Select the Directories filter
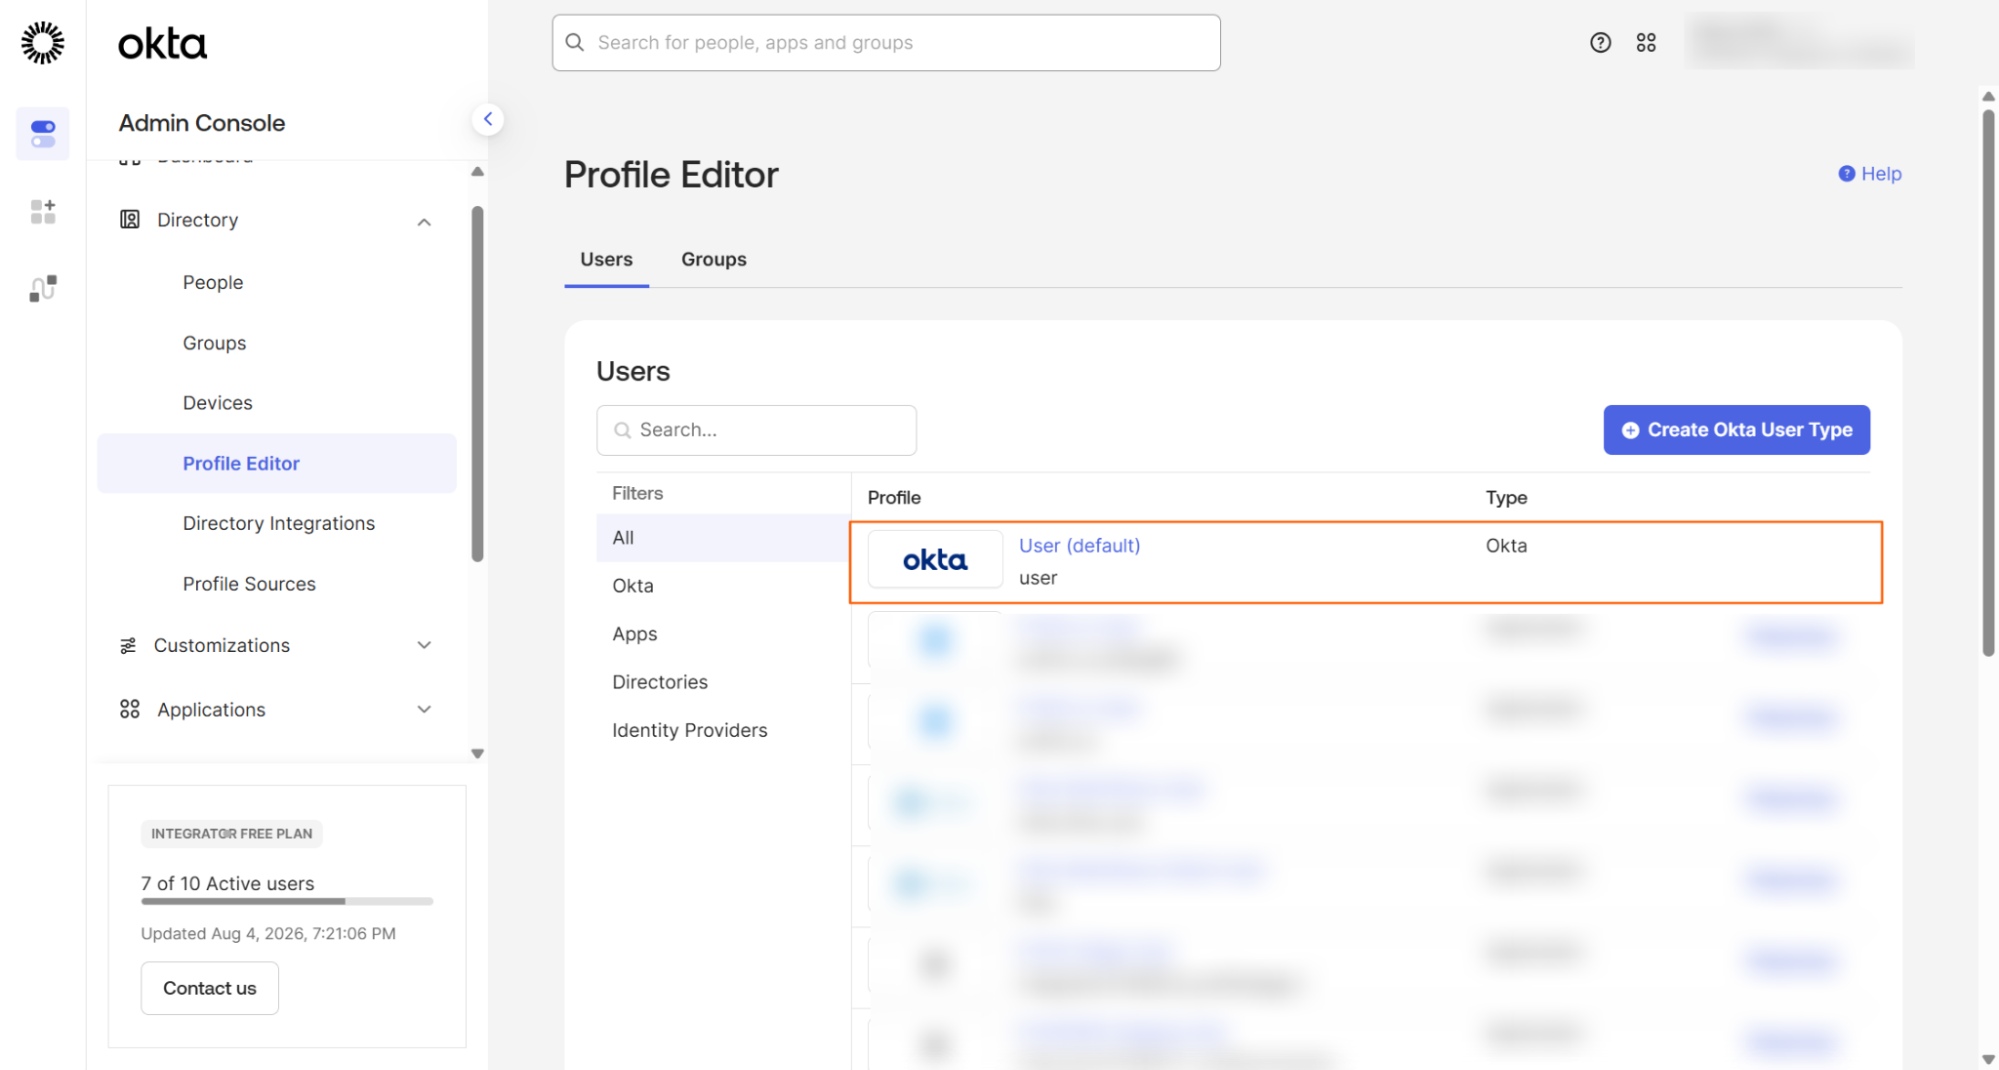1999x1070 pixels. [660, 682]
